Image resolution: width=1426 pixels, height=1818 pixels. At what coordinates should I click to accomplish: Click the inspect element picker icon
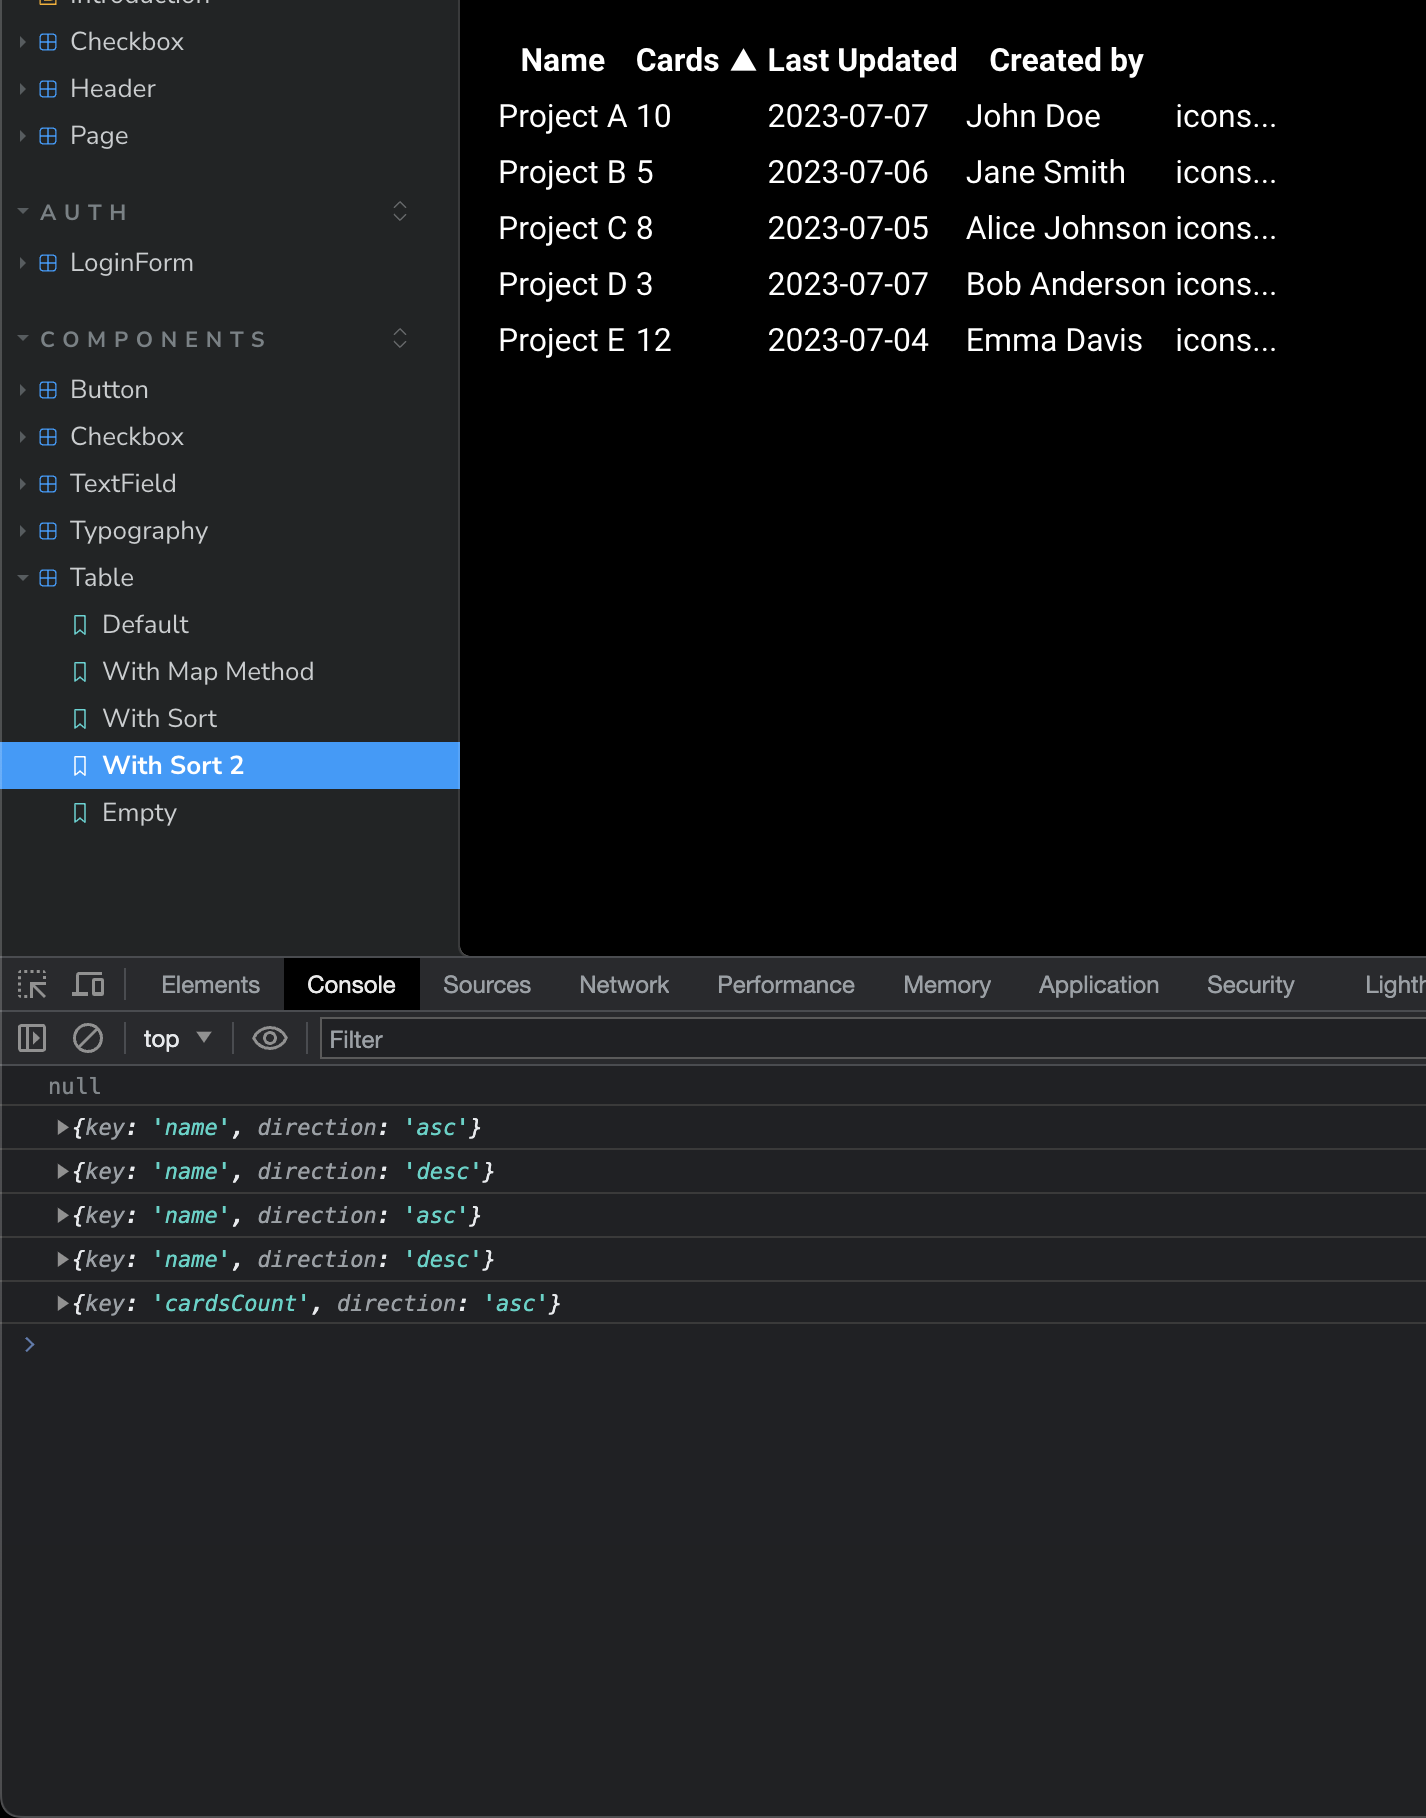coord(32,985)
